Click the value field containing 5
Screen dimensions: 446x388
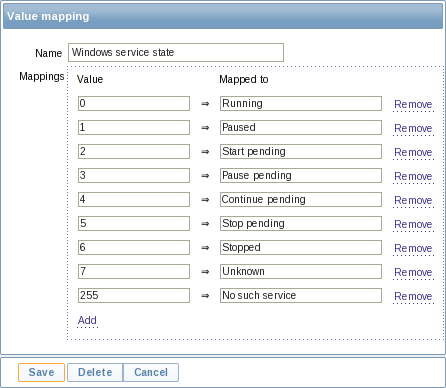click(134, 223)
